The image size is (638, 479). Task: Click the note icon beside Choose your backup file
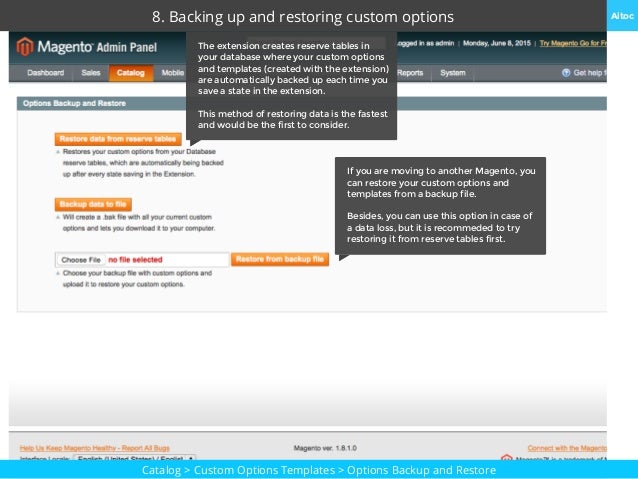click(58, 273)
